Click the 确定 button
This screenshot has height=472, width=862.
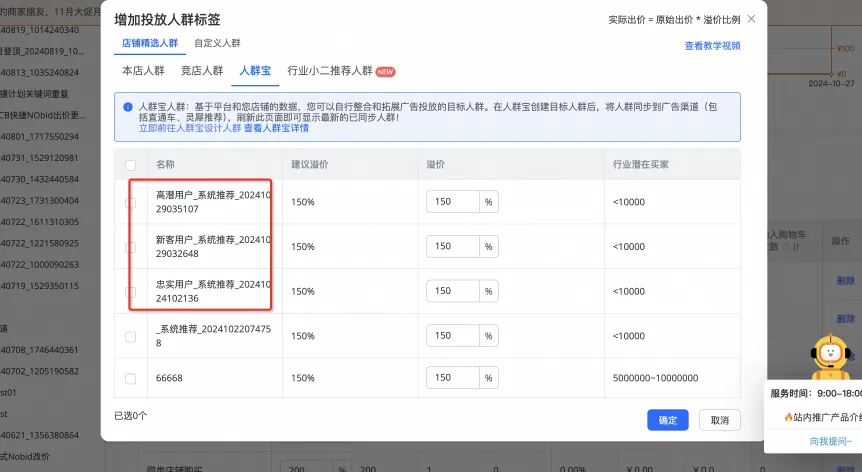[x=667, y=420]
